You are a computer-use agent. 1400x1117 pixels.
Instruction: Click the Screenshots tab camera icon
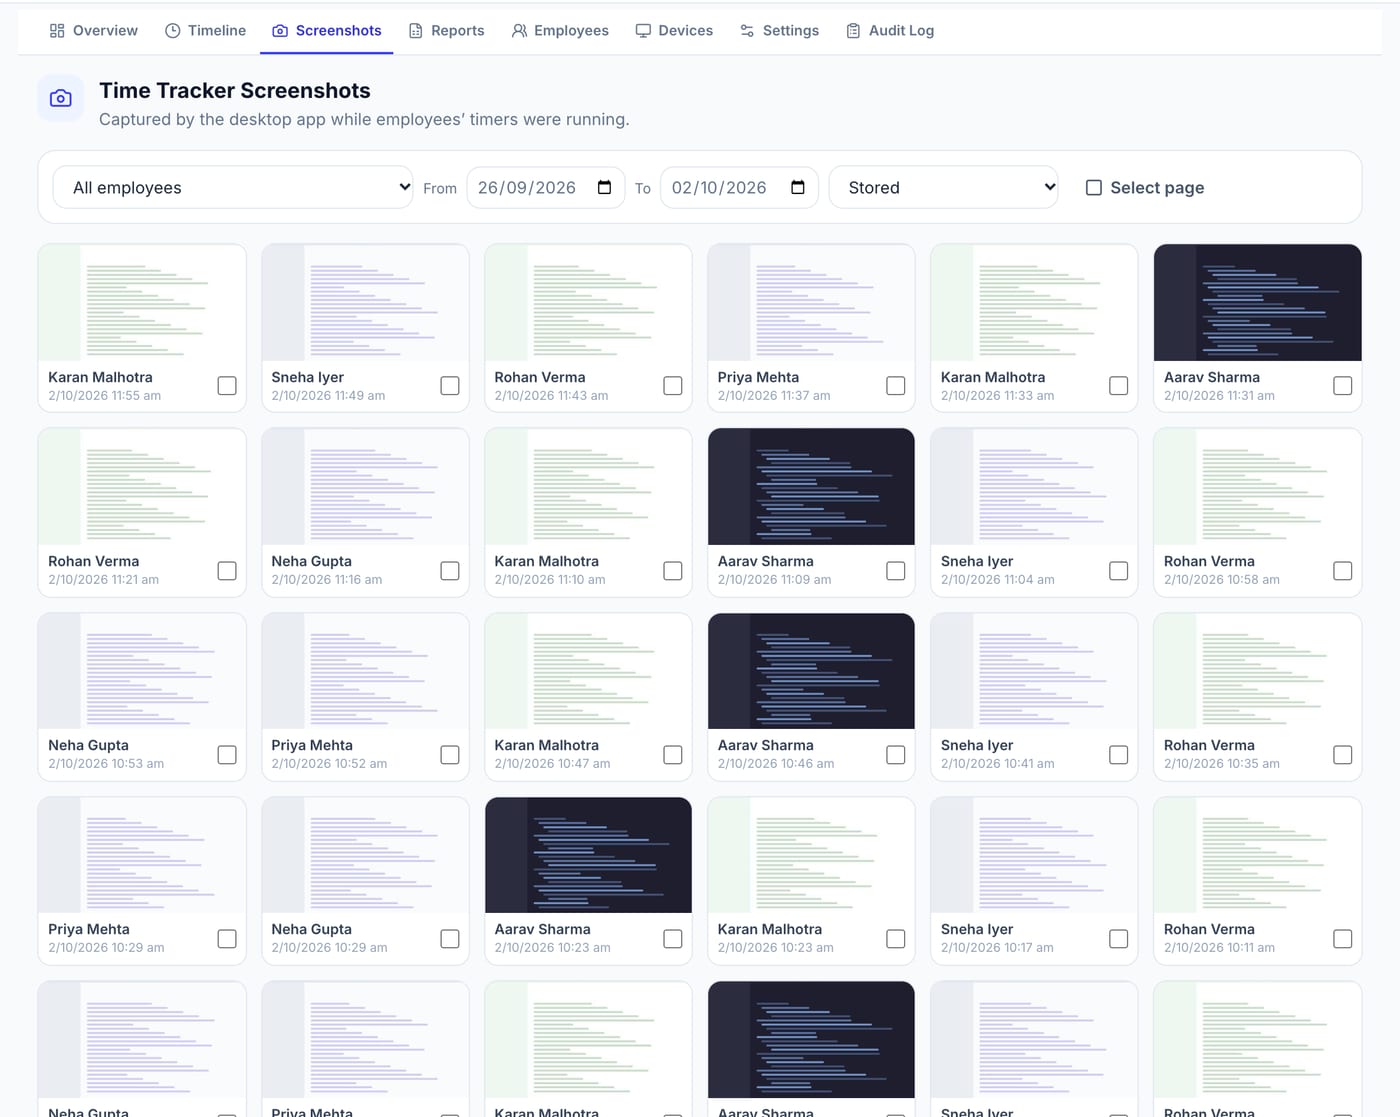pyautogui.click(x=280, y=31)
